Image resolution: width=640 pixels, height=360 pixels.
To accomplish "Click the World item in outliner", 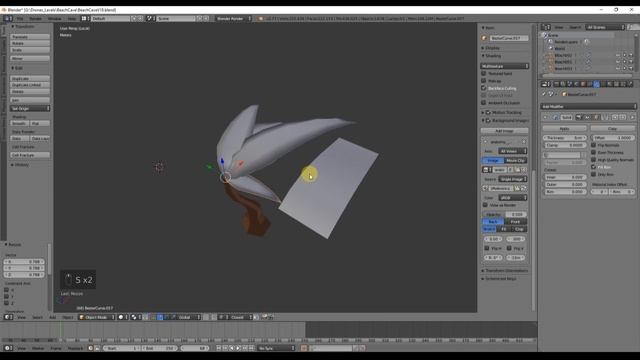I will (560, 48).
